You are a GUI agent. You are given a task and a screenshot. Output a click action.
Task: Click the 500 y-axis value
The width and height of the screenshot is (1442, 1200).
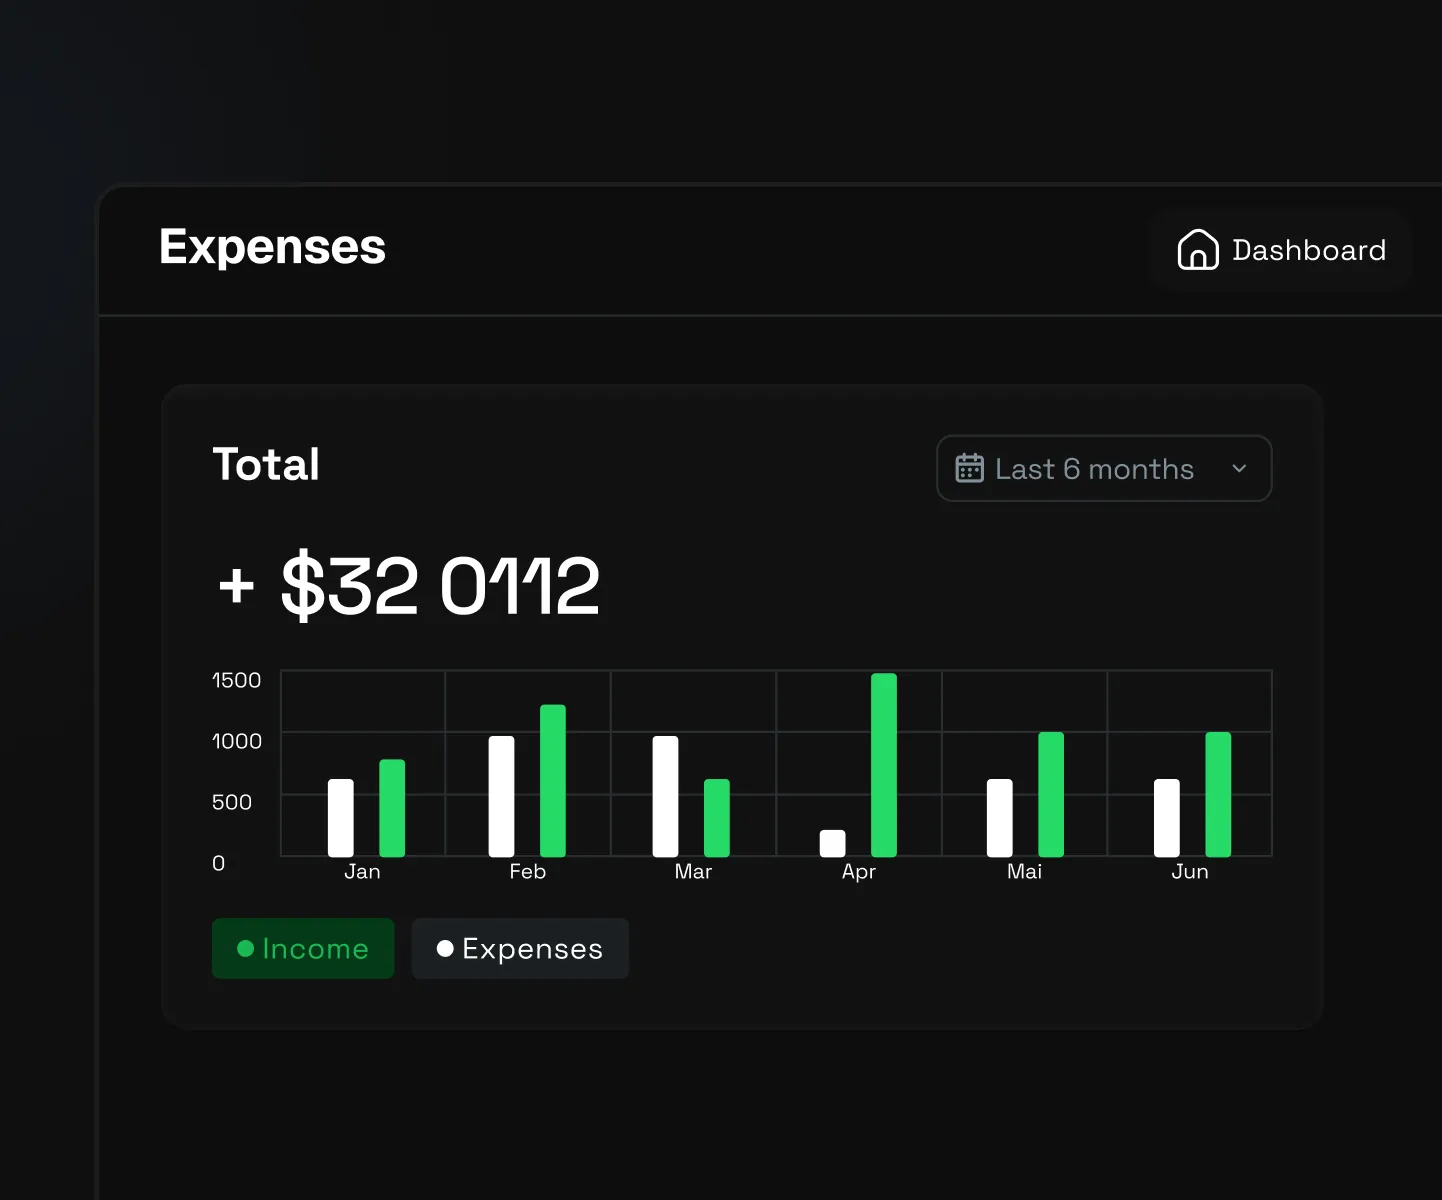(232, 802)
